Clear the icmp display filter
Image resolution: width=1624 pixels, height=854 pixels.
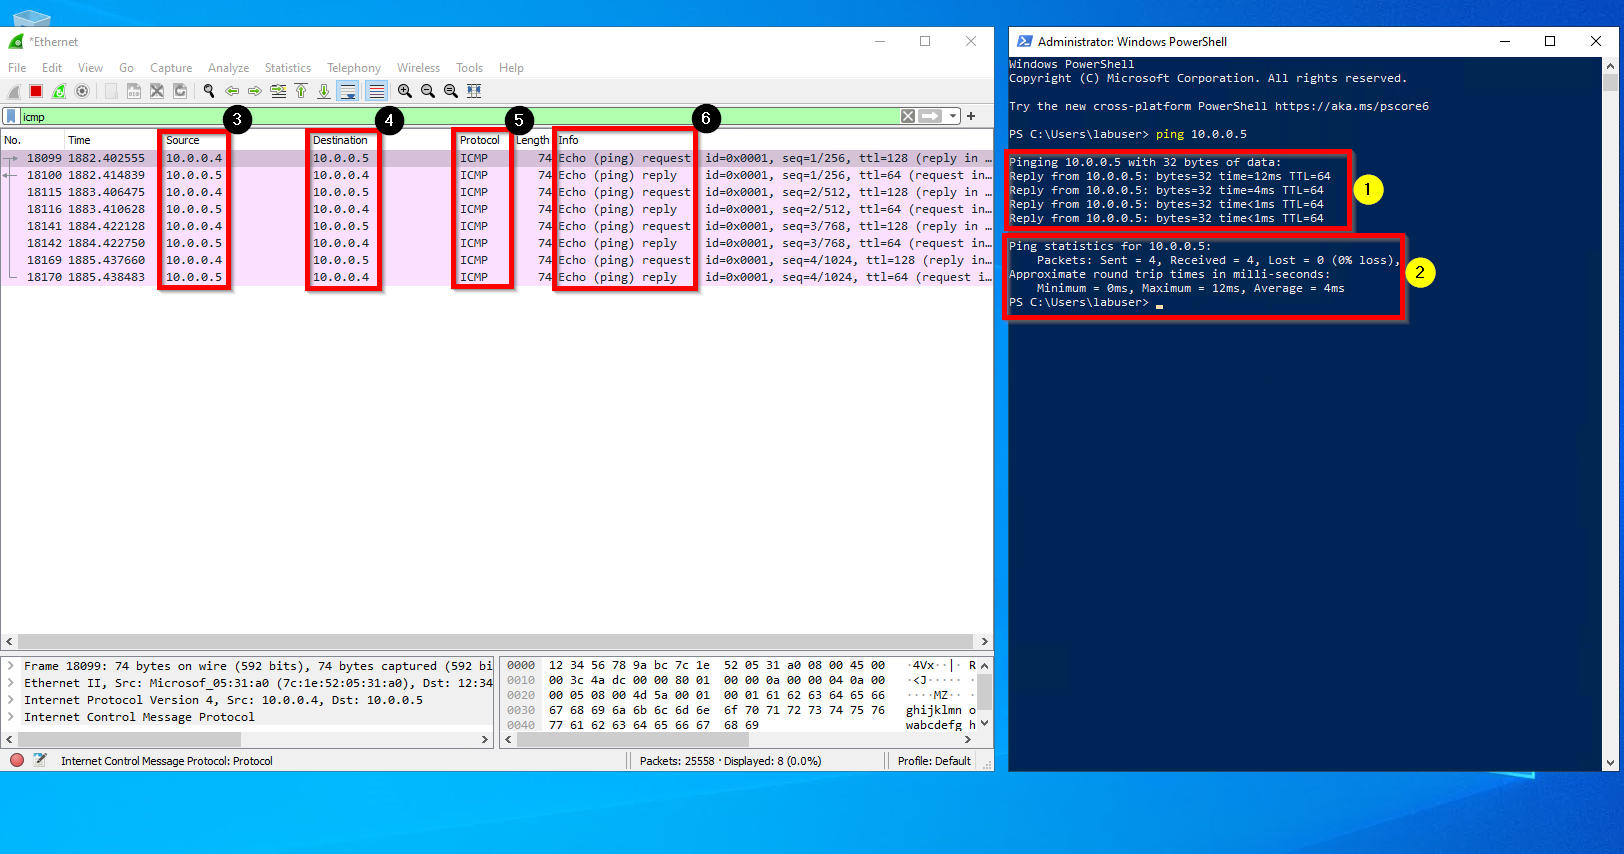[x=908, y=116]
